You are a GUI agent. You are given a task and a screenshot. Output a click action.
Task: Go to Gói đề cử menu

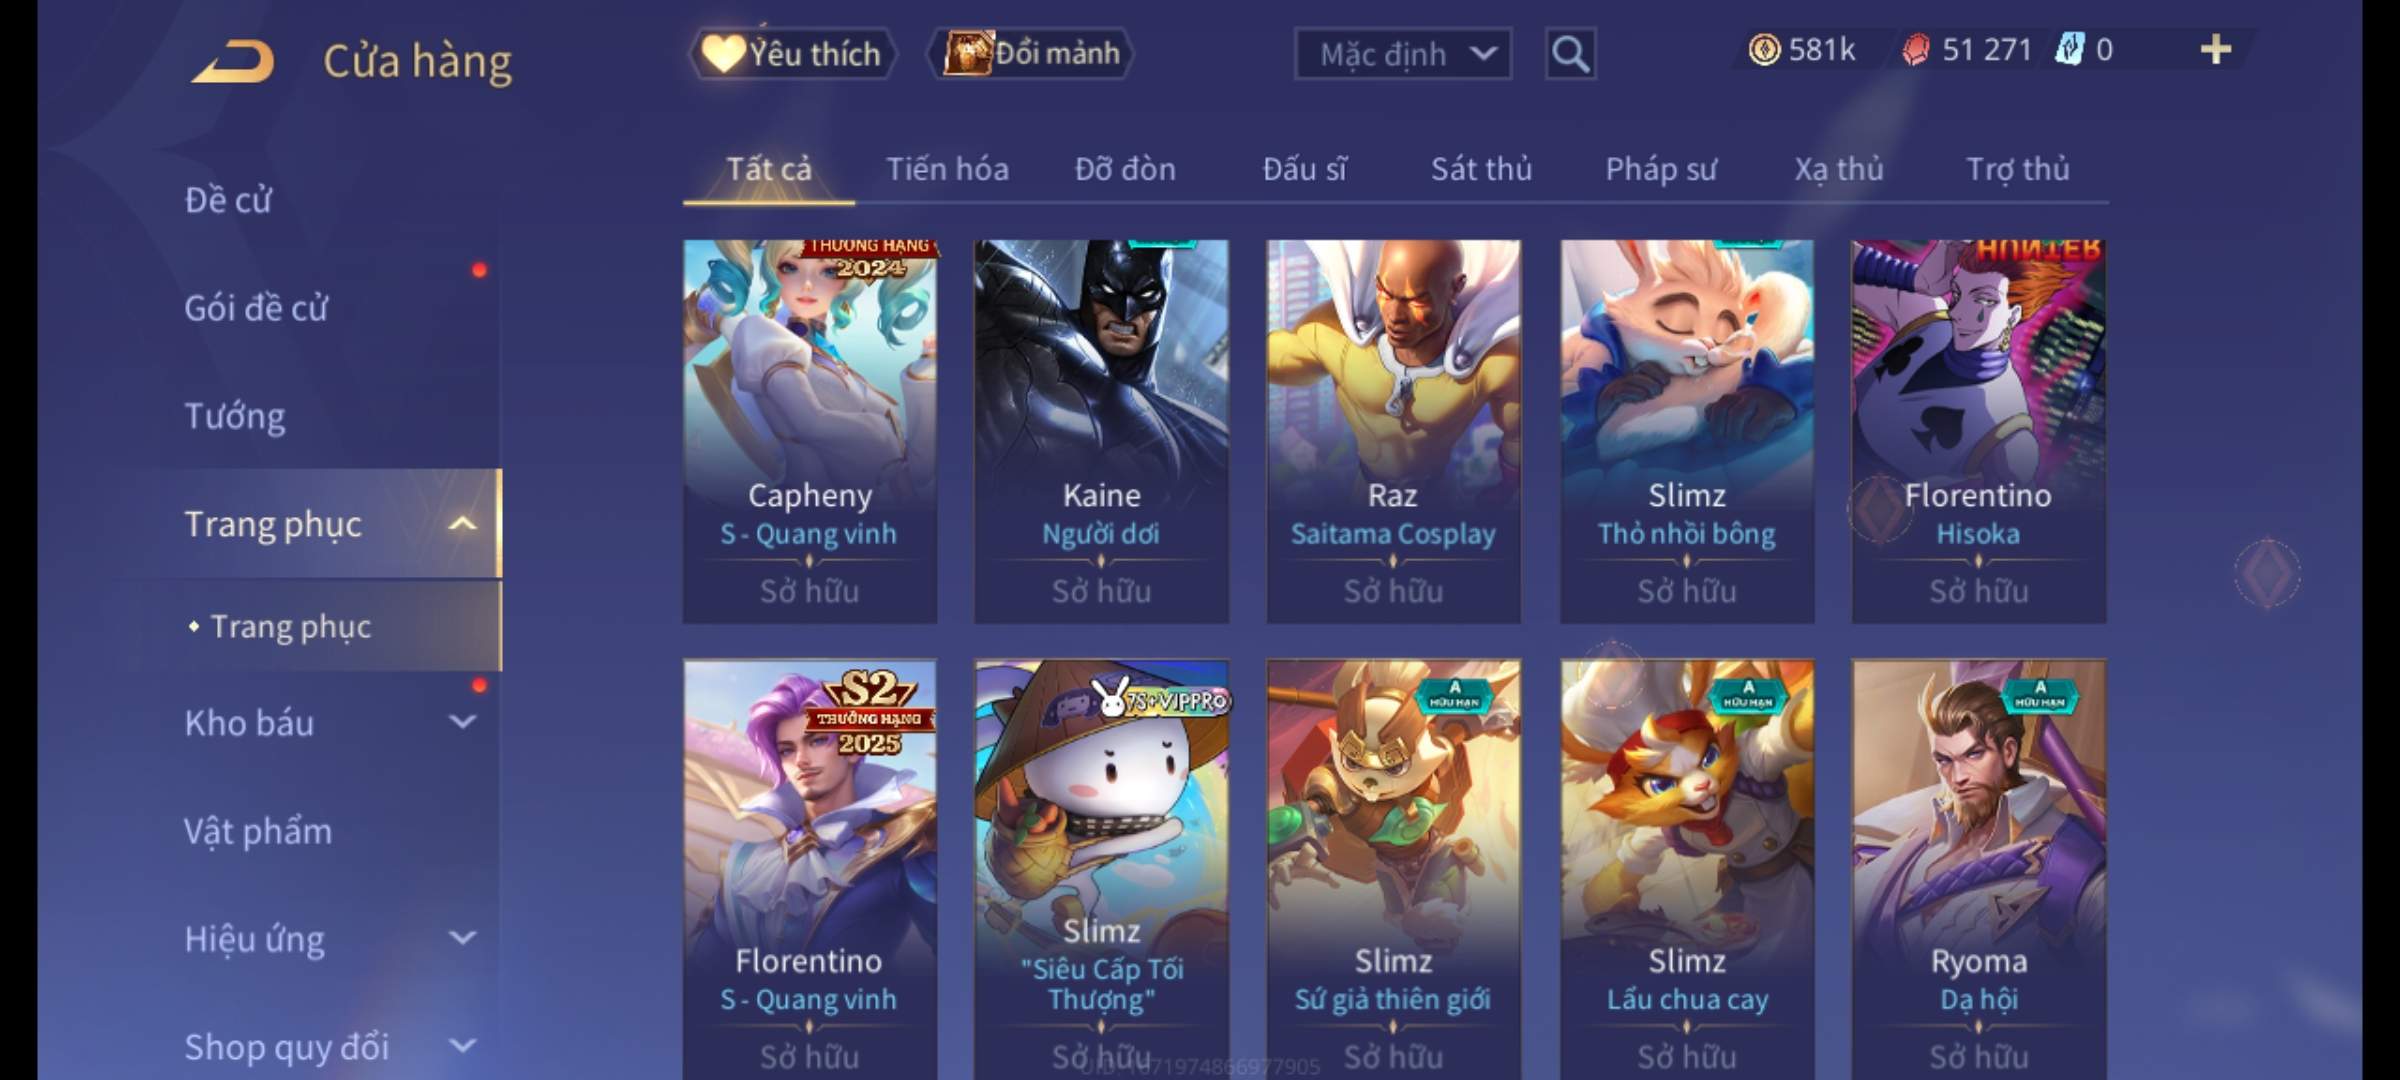coord(256,307)
